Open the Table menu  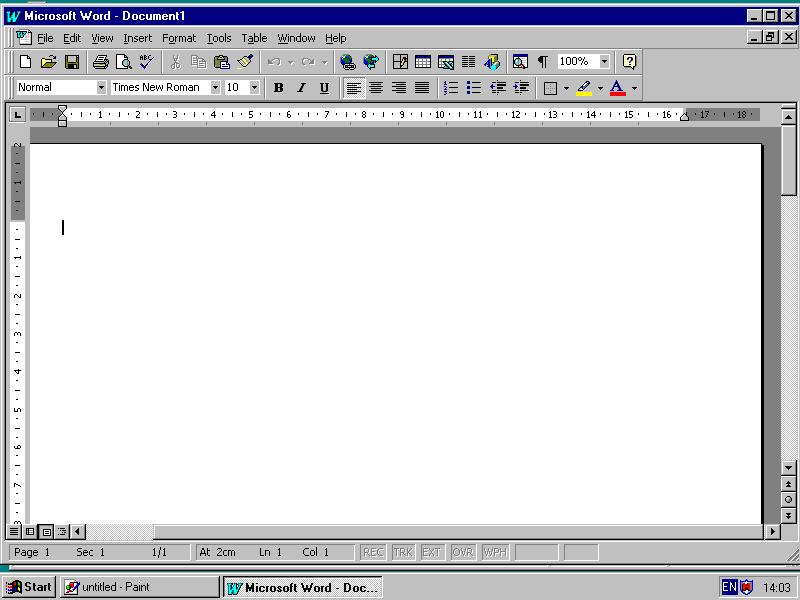pyautogui.click(x=255, y=38)
